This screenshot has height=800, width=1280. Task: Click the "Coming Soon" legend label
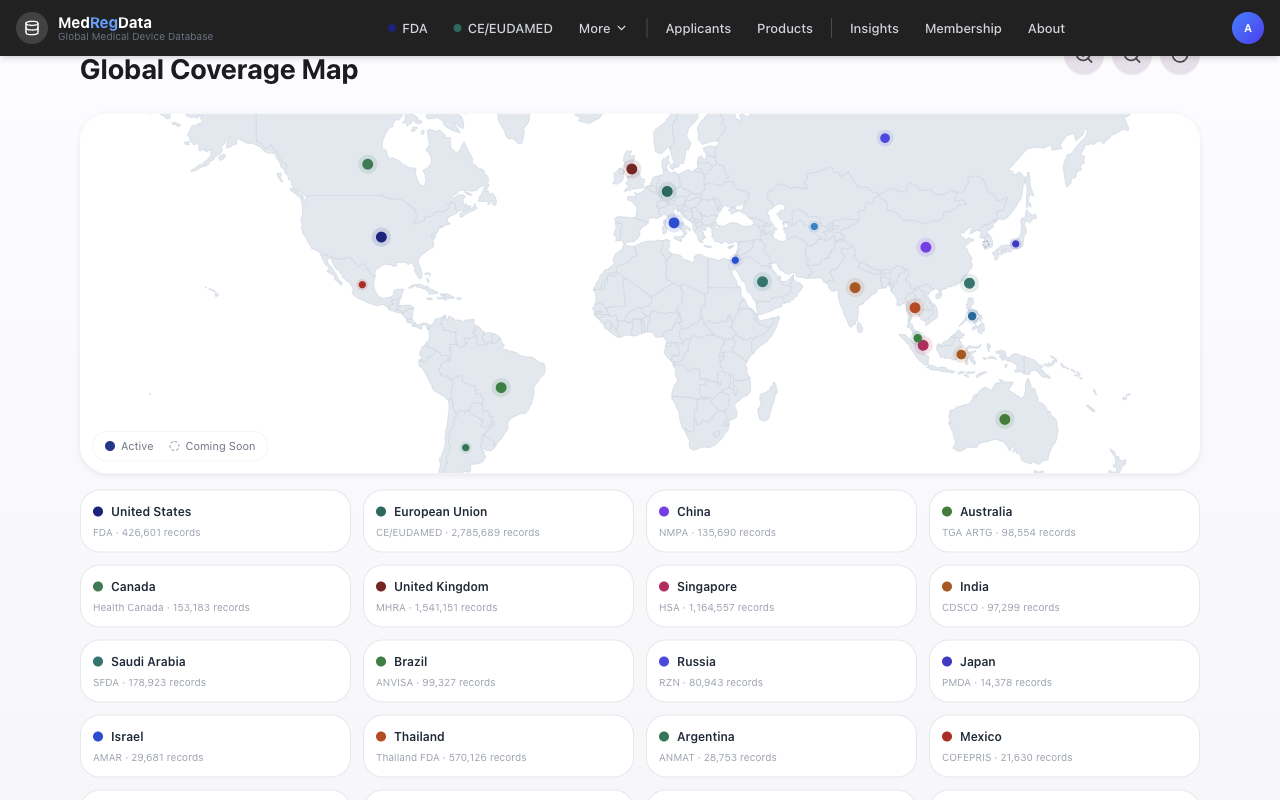tap(220, 446)
